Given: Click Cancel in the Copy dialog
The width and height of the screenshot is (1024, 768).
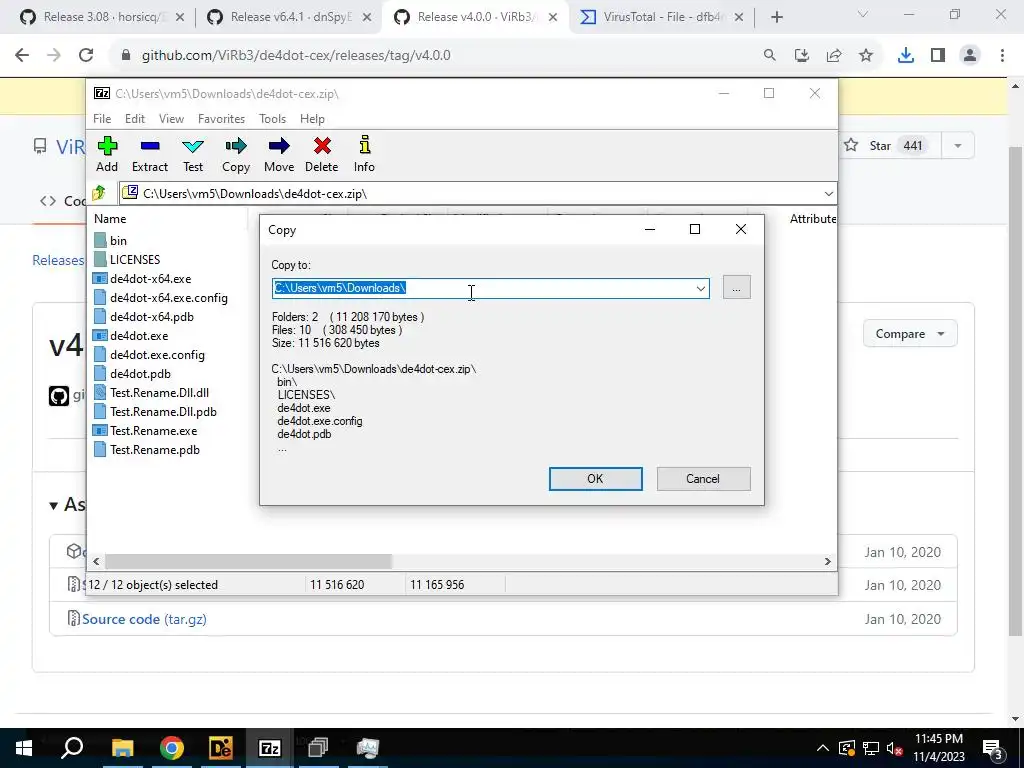Looking at the screenshot, I should [703, 479].
